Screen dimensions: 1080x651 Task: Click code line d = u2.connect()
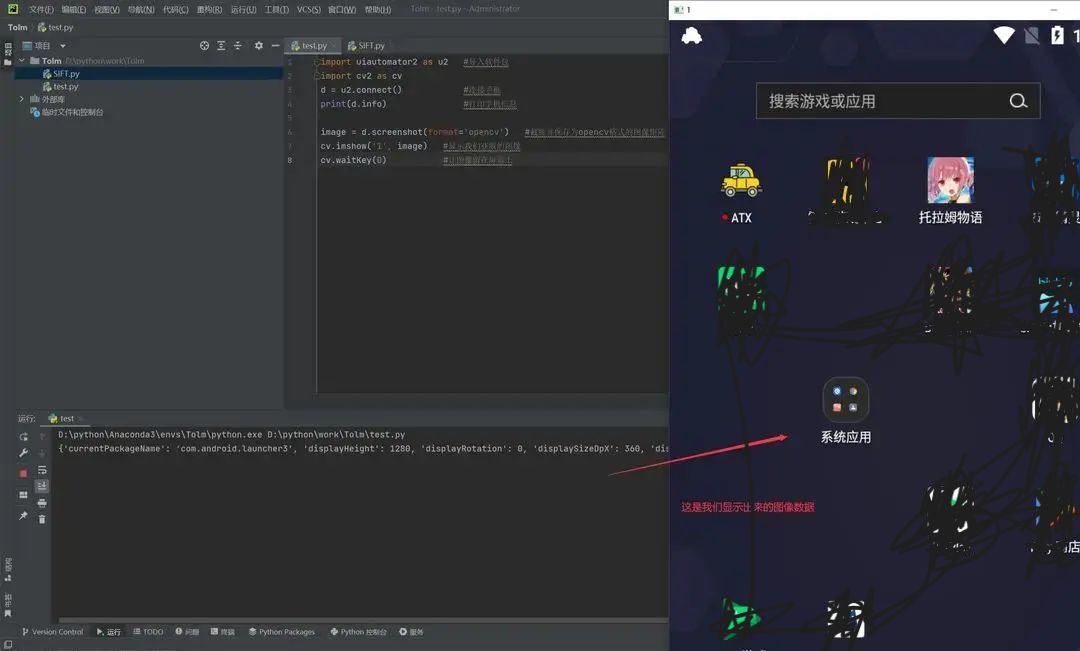pos(361,90)
